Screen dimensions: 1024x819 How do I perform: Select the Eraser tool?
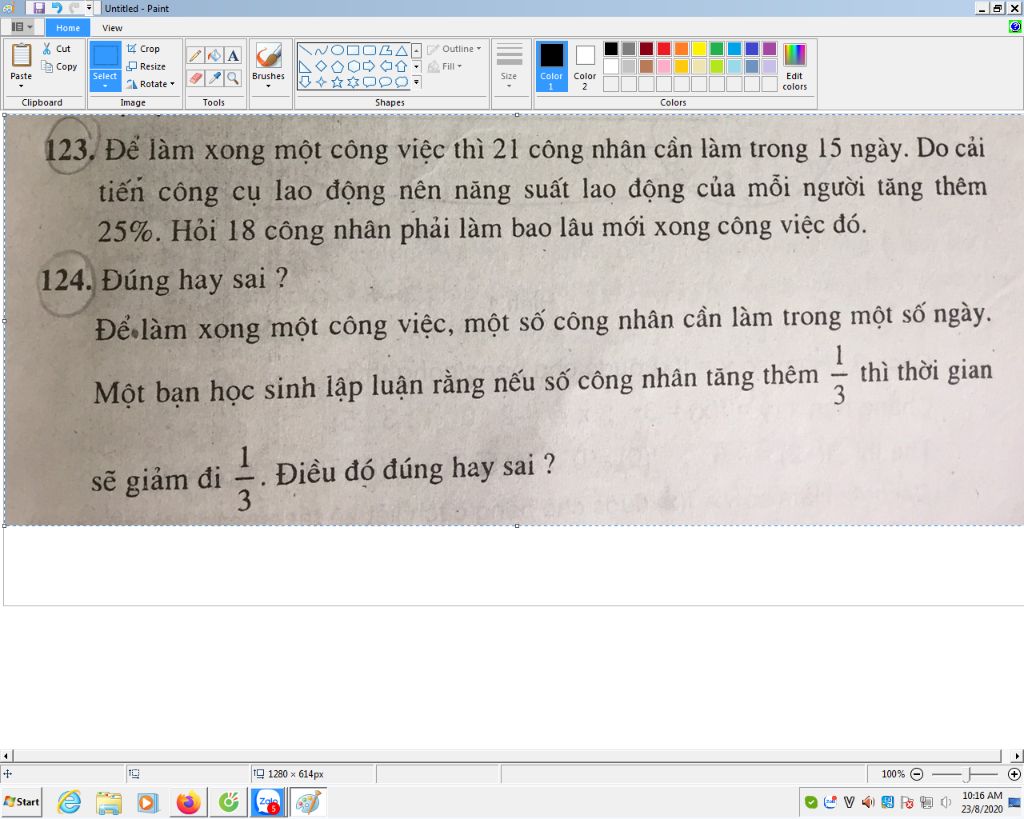tap(195, 78)
